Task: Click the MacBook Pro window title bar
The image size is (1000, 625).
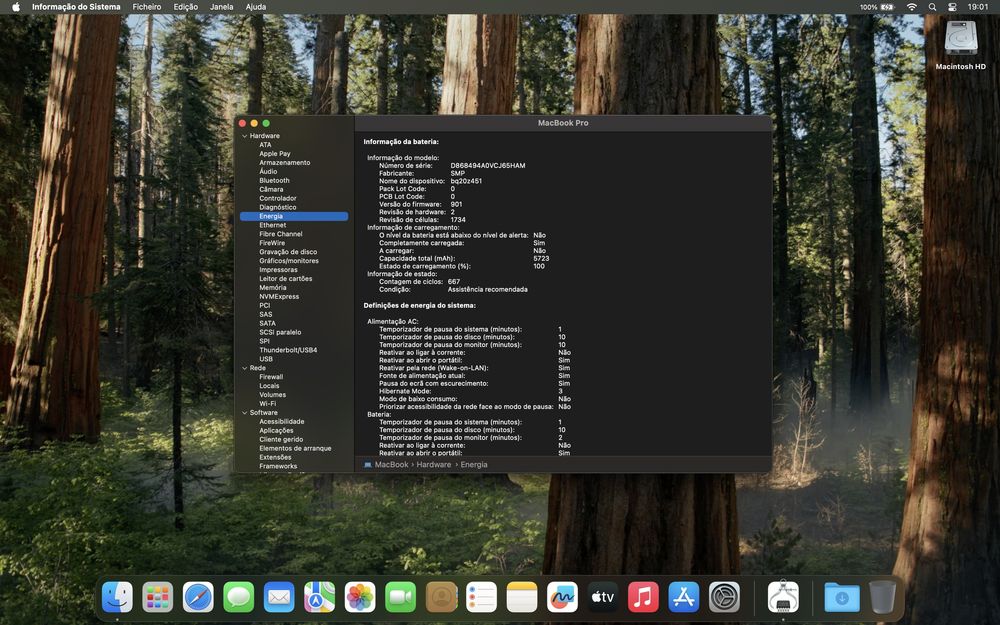Action: pos(563,123)
